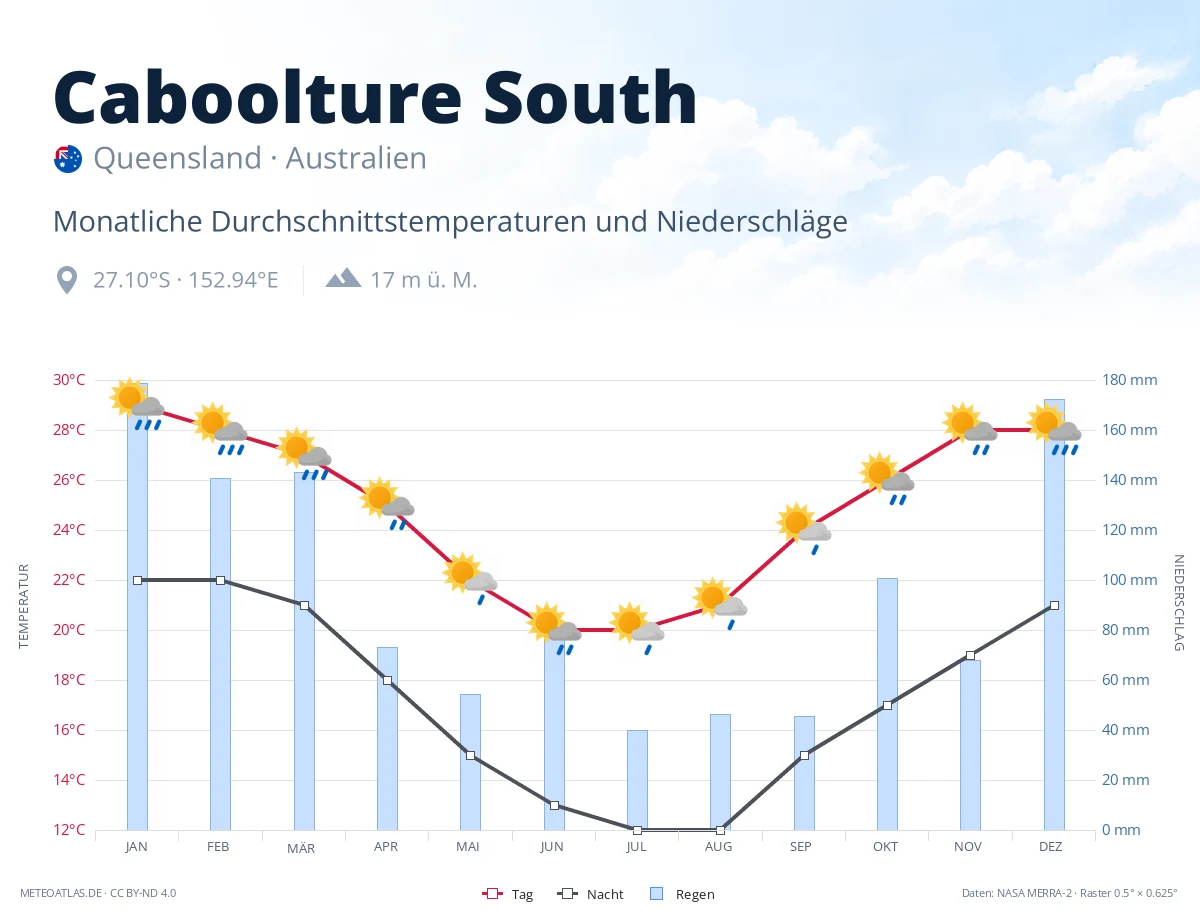Click the August weather icon
1200x920 pixels.
tap(722, 604)
